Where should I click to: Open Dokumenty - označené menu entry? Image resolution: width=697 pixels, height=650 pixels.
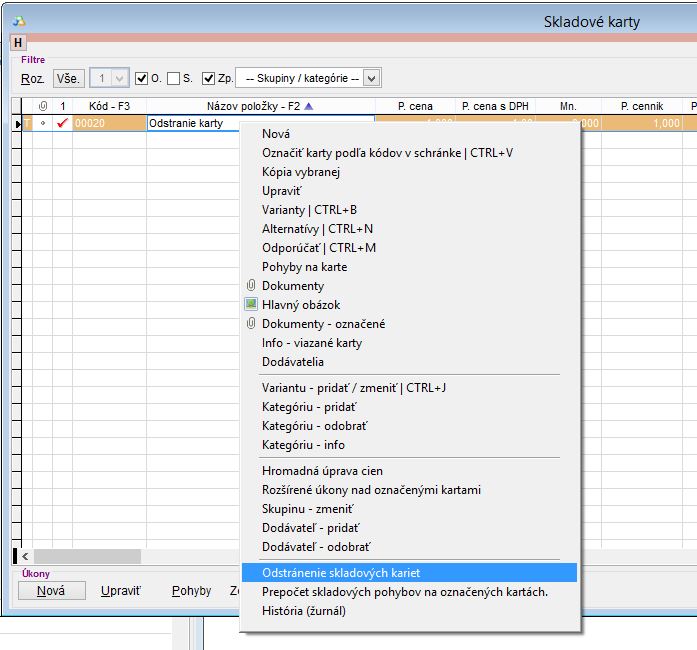click(x=322, y=324)
